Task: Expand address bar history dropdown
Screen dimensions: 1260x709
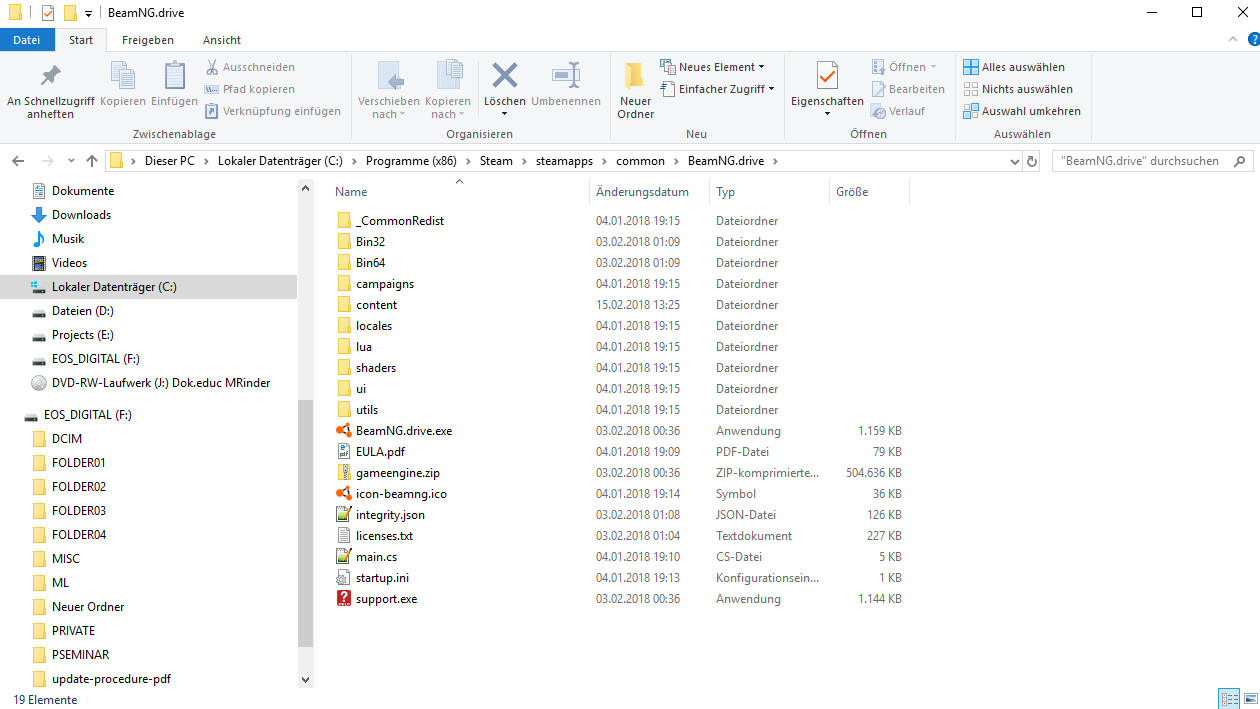Action: [1015, 161]
